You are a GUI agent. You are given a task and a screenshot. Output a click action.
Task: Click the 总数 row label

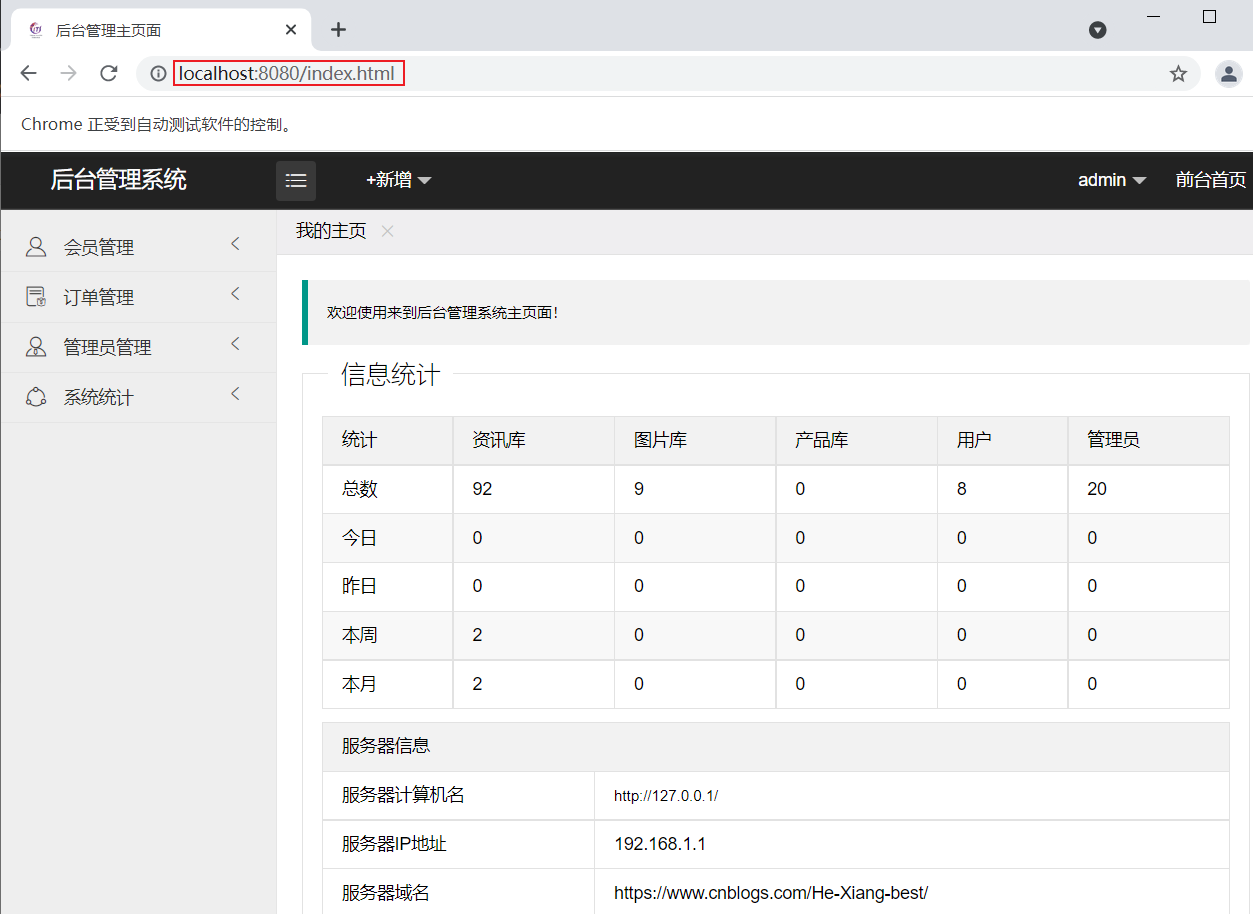(360, 489)
